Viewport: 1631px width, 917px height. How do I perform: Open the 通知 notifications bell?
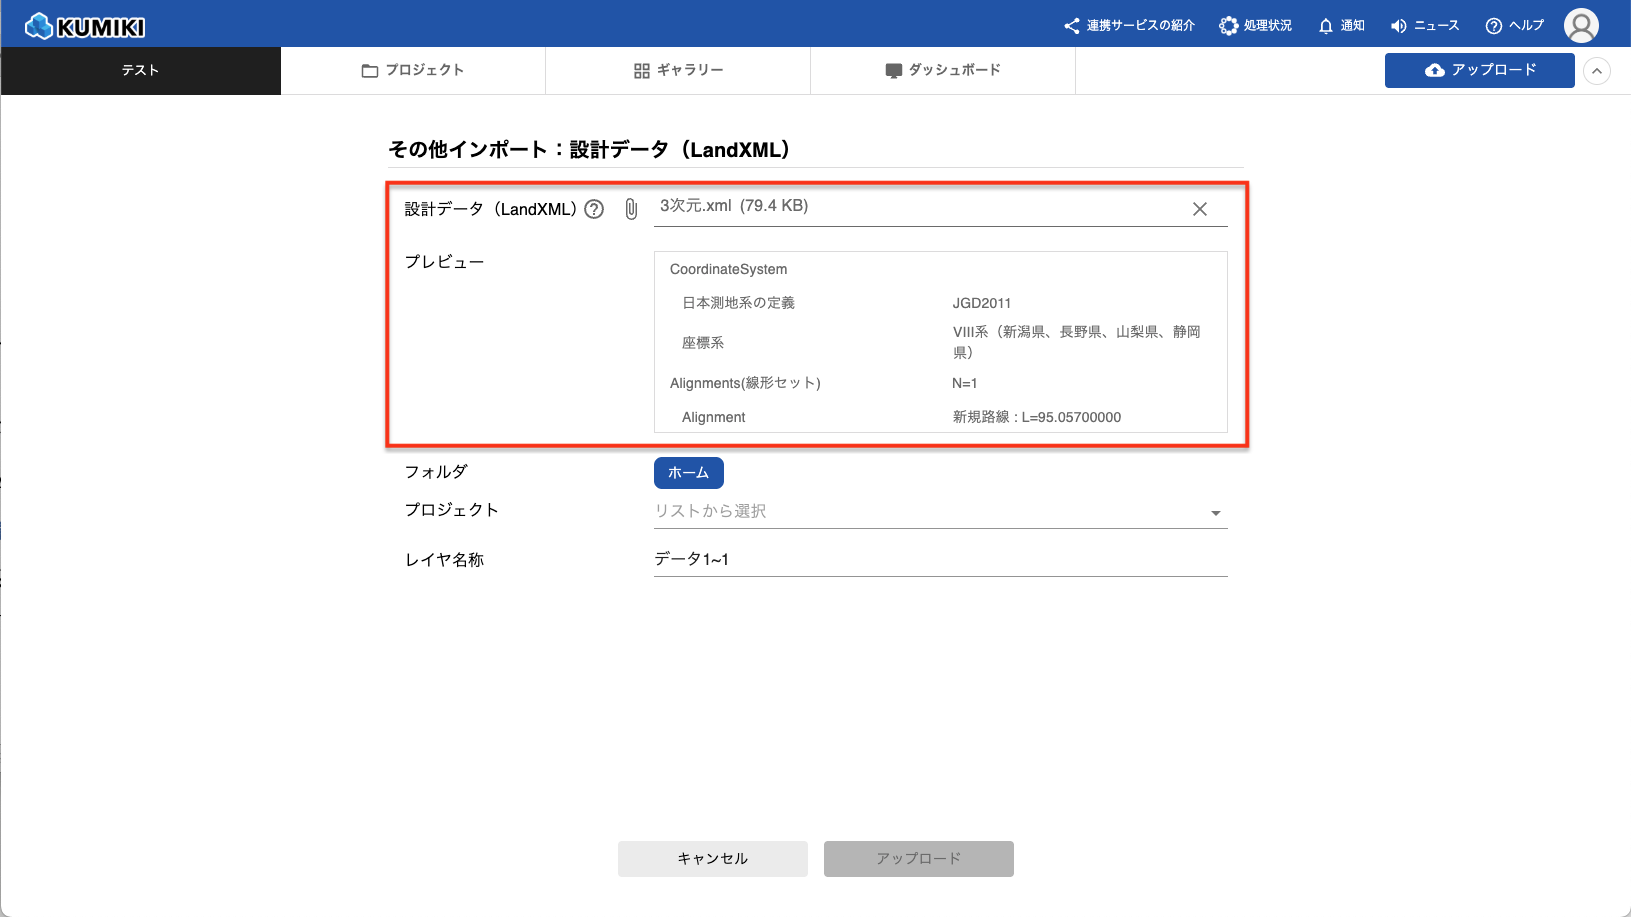tap(1341, 26)
